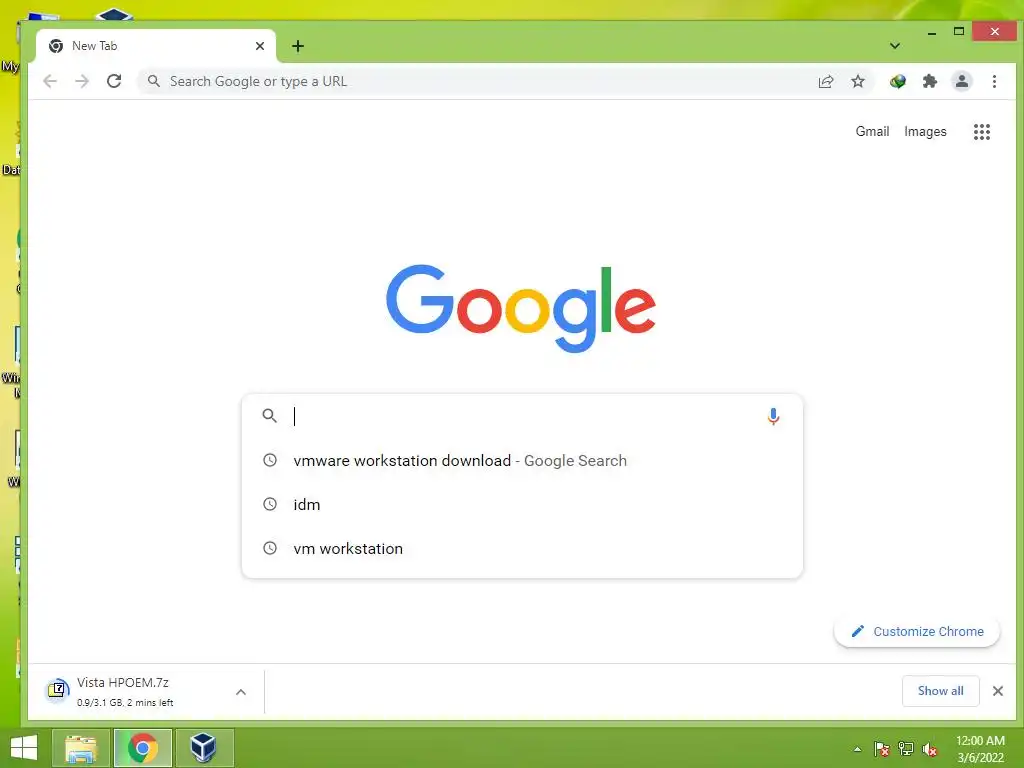Screen dimensions: 1024x768
Task: Click the magnifier icon in Google search box
Action: pos(270,415)
